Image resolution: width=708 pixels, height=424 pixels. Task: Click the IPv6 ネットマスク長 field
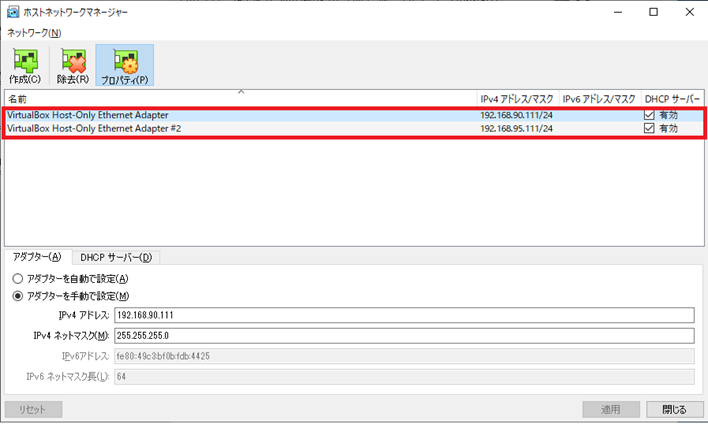click(x=404, y=377)
